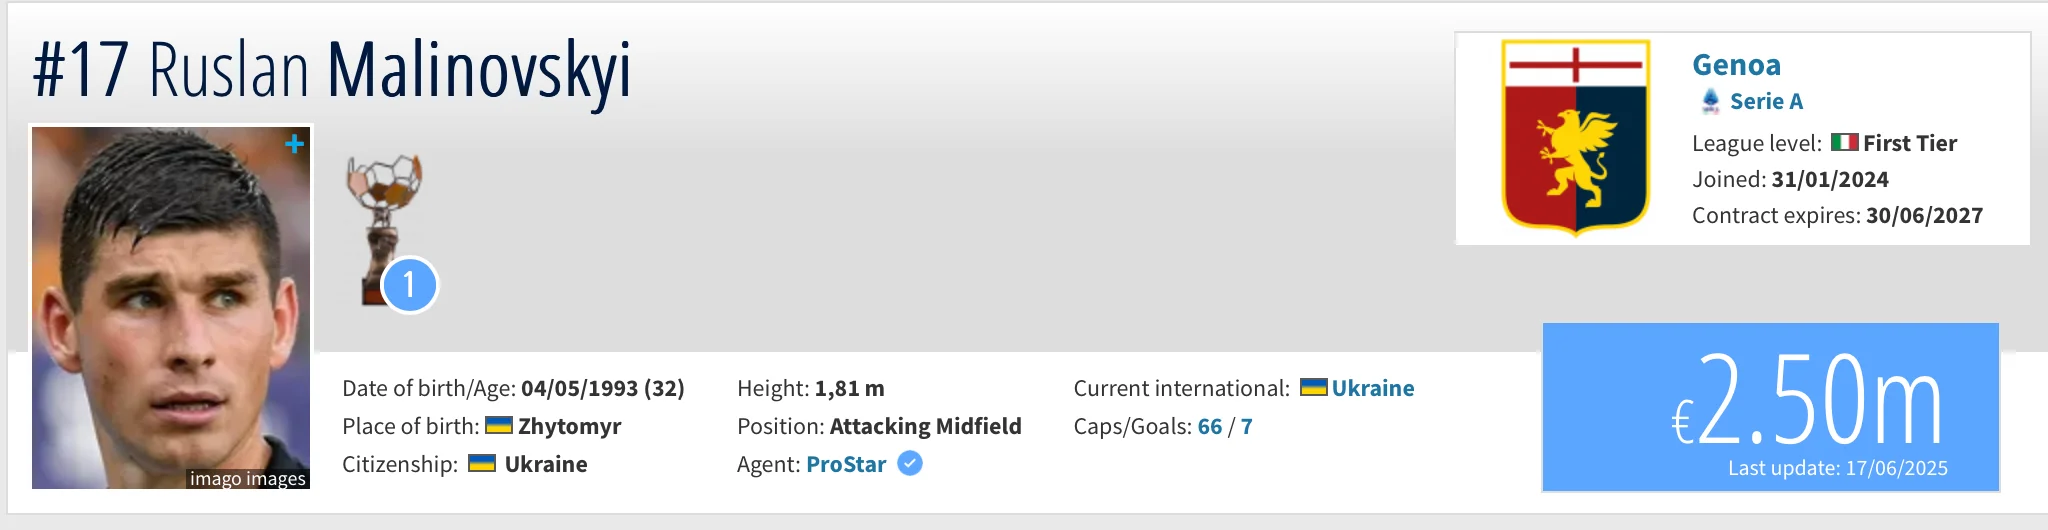Click the 7 international goals link

point(1247,426)
